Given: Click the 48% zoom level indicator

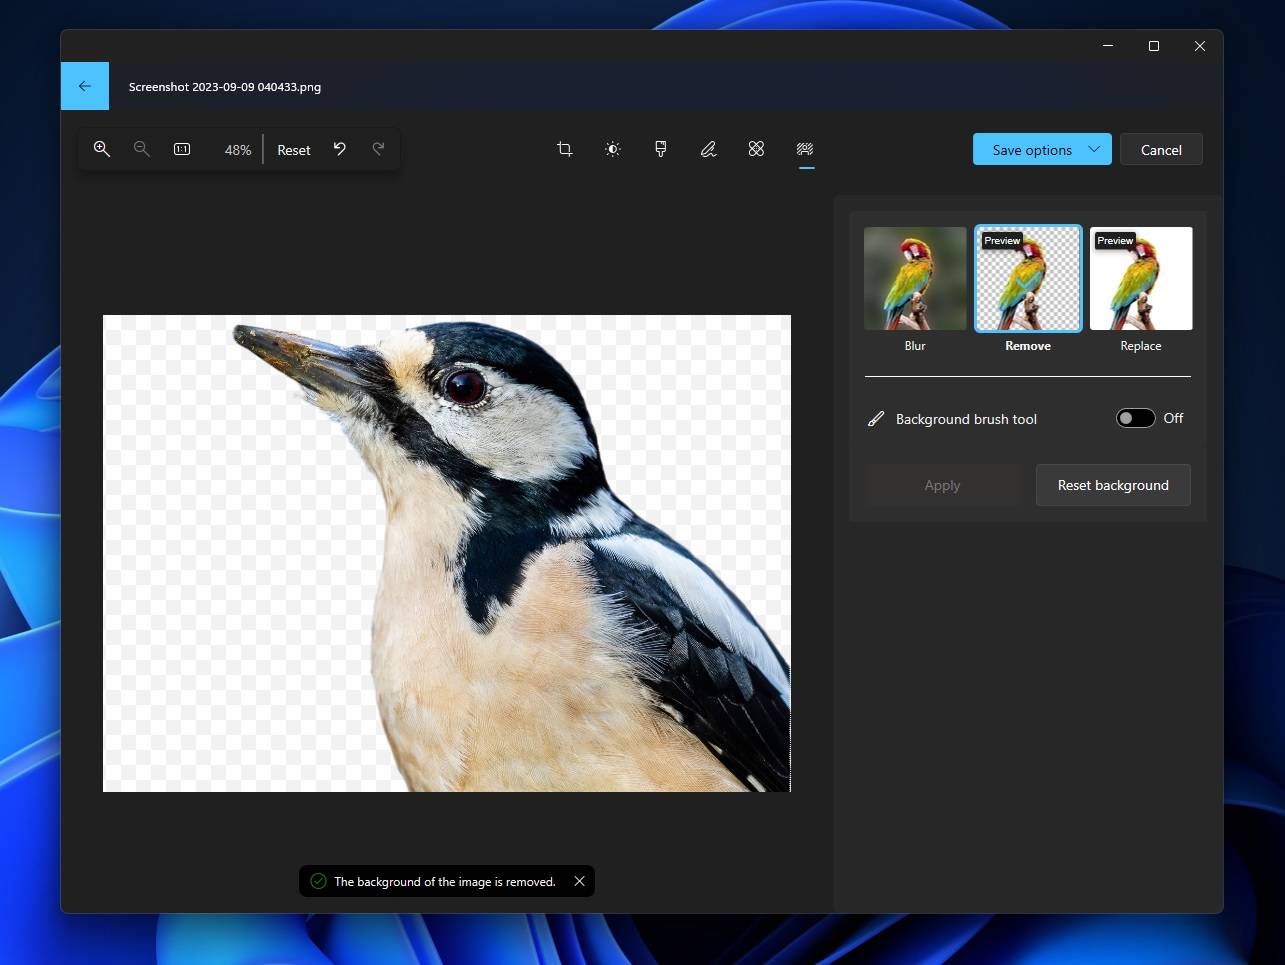Looking at the screenshot, I should click(237, 149).
